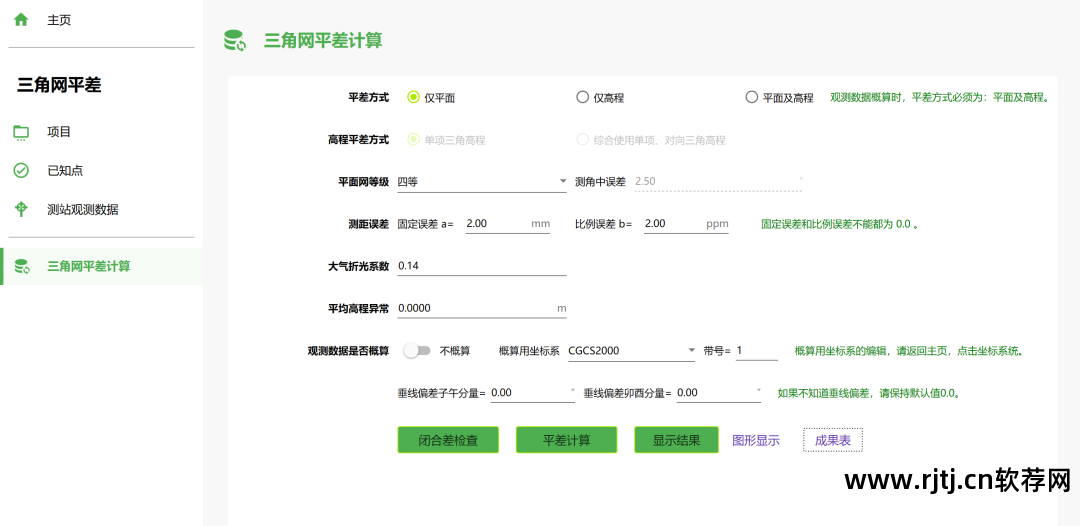1080x526 pixels.
Task: Open the 概算用坐标系 CGCS2000 dropdown
Action: pos(632,350)
